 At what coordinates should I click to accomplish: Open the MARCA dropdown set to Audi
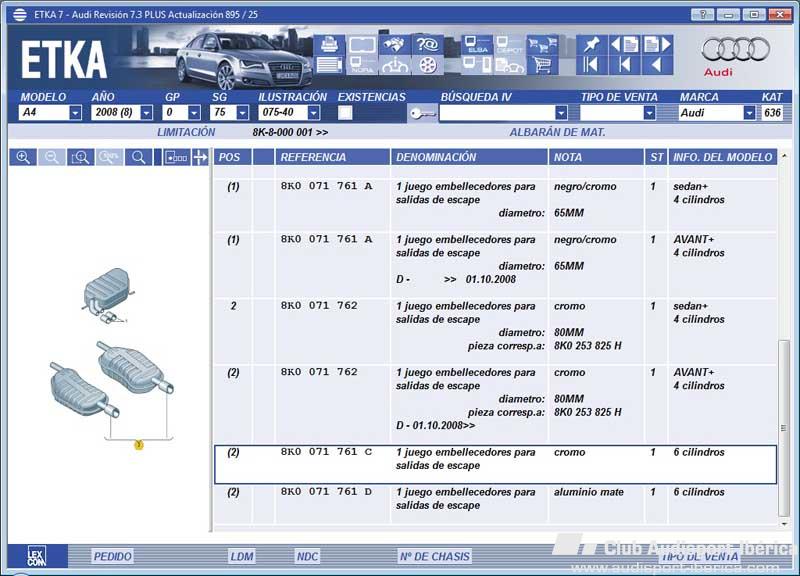749,113
